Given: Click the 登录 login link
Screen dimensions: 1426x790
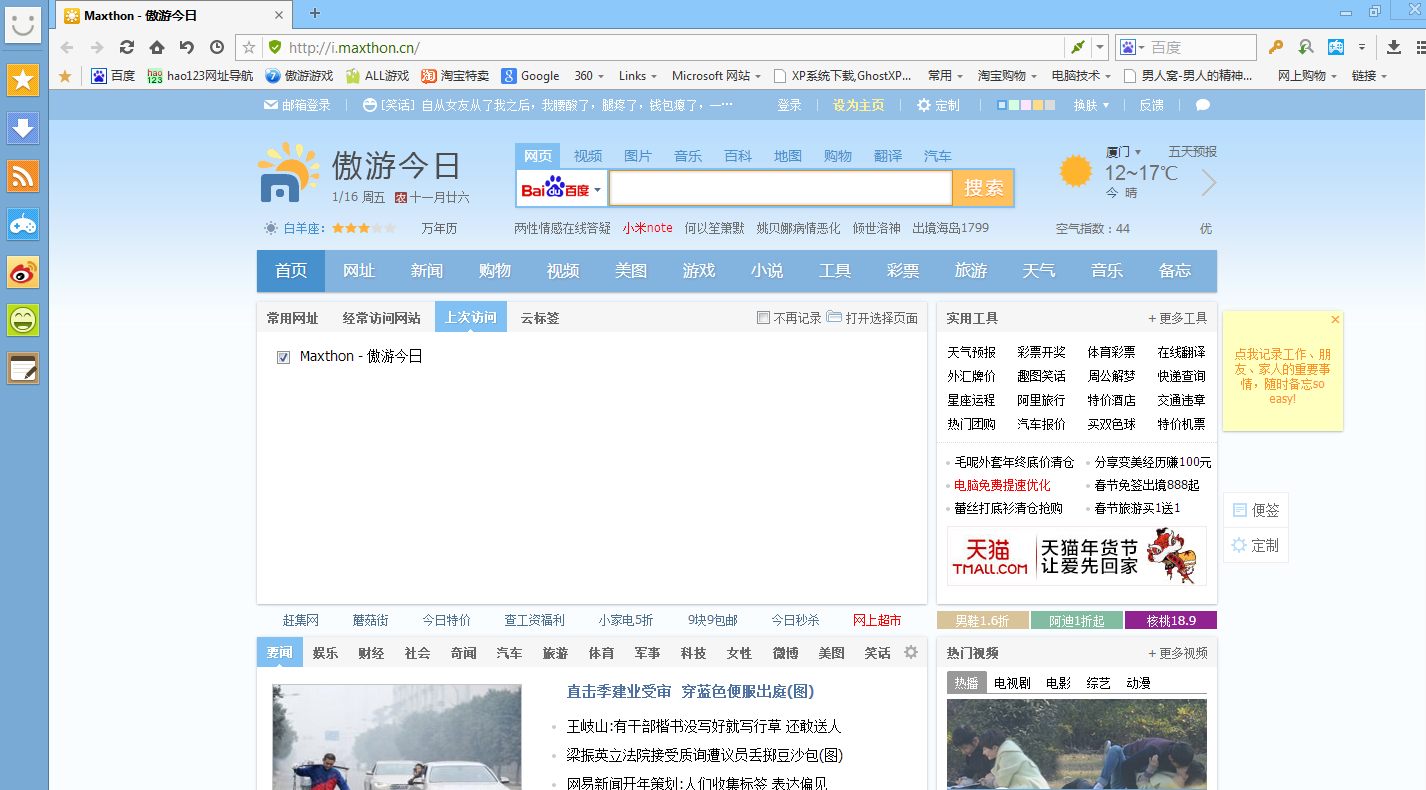Looking at the screenshot, I should 790,105.
